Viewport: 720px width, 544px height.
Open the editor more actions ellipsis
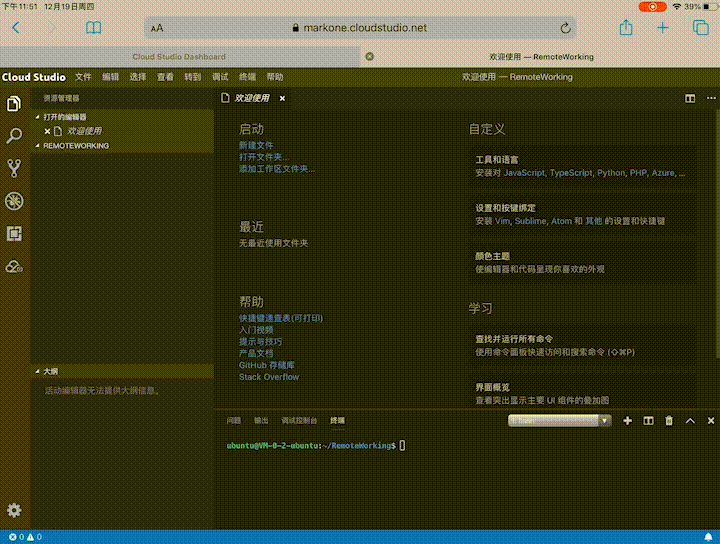tap(711, 98)
